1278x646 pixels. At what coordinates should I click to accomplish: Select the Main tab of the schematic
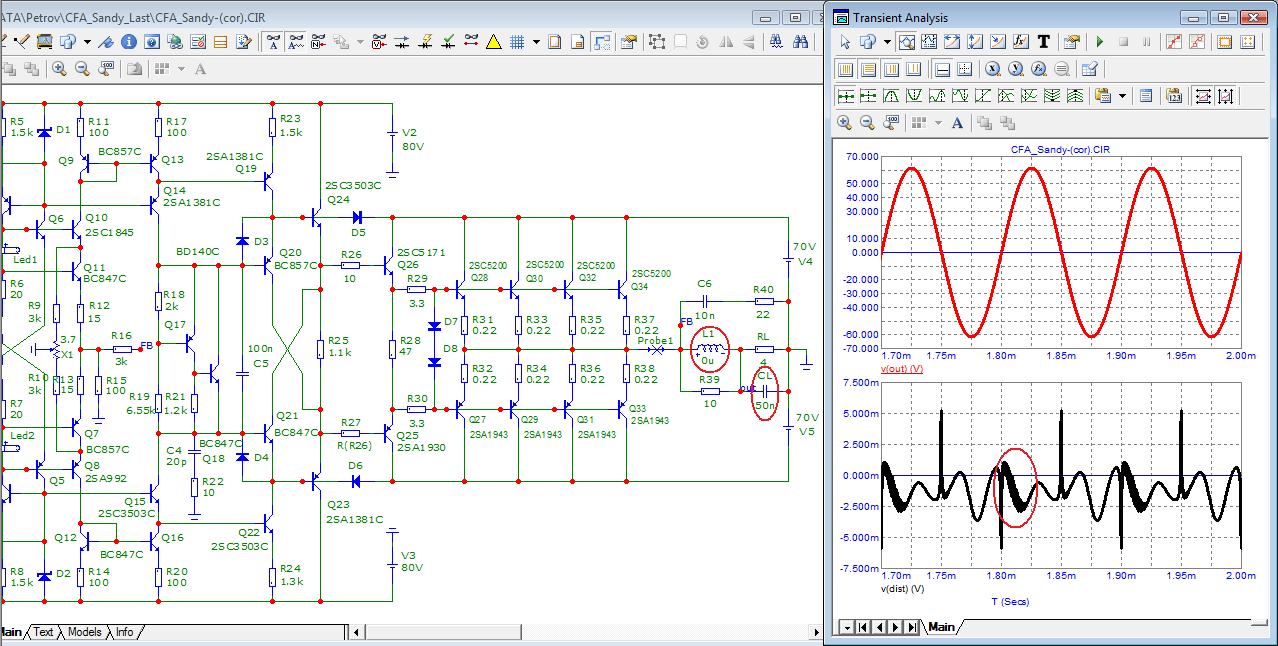[x=11, y=632]
